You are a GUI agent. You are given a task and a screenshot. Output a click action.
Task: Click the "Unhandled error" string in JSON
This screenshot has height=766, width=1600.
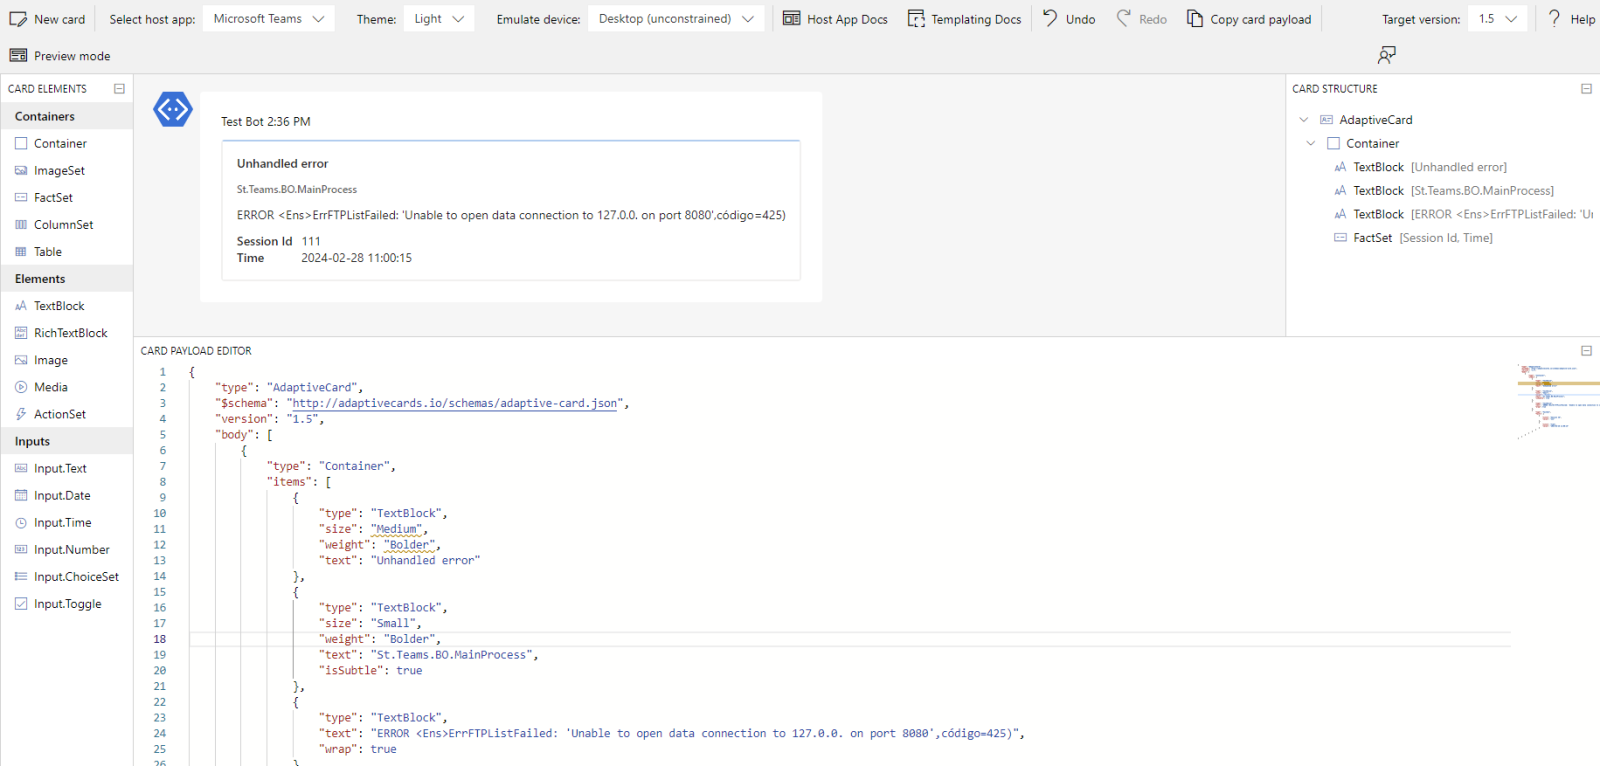[426, 561]
